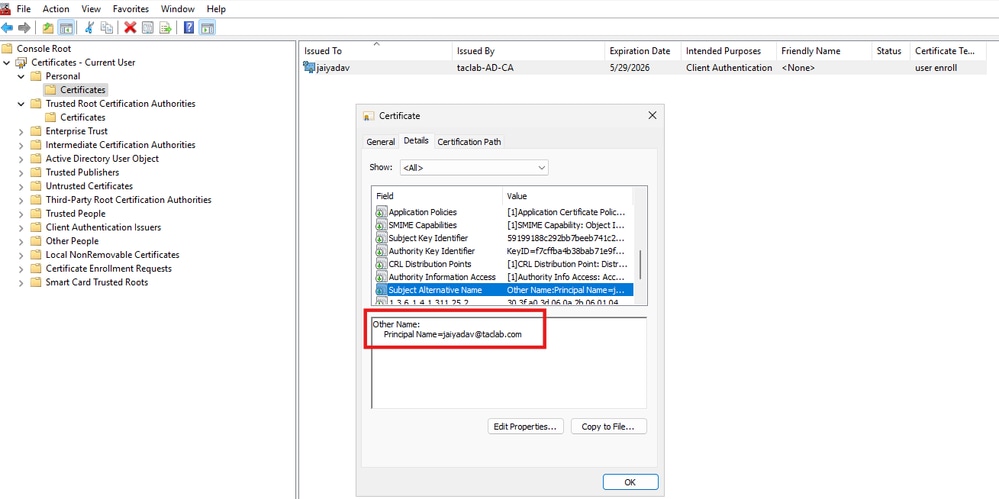
Task: Select the Subject Key Identifier field row
Action: [x=503, y=238]
